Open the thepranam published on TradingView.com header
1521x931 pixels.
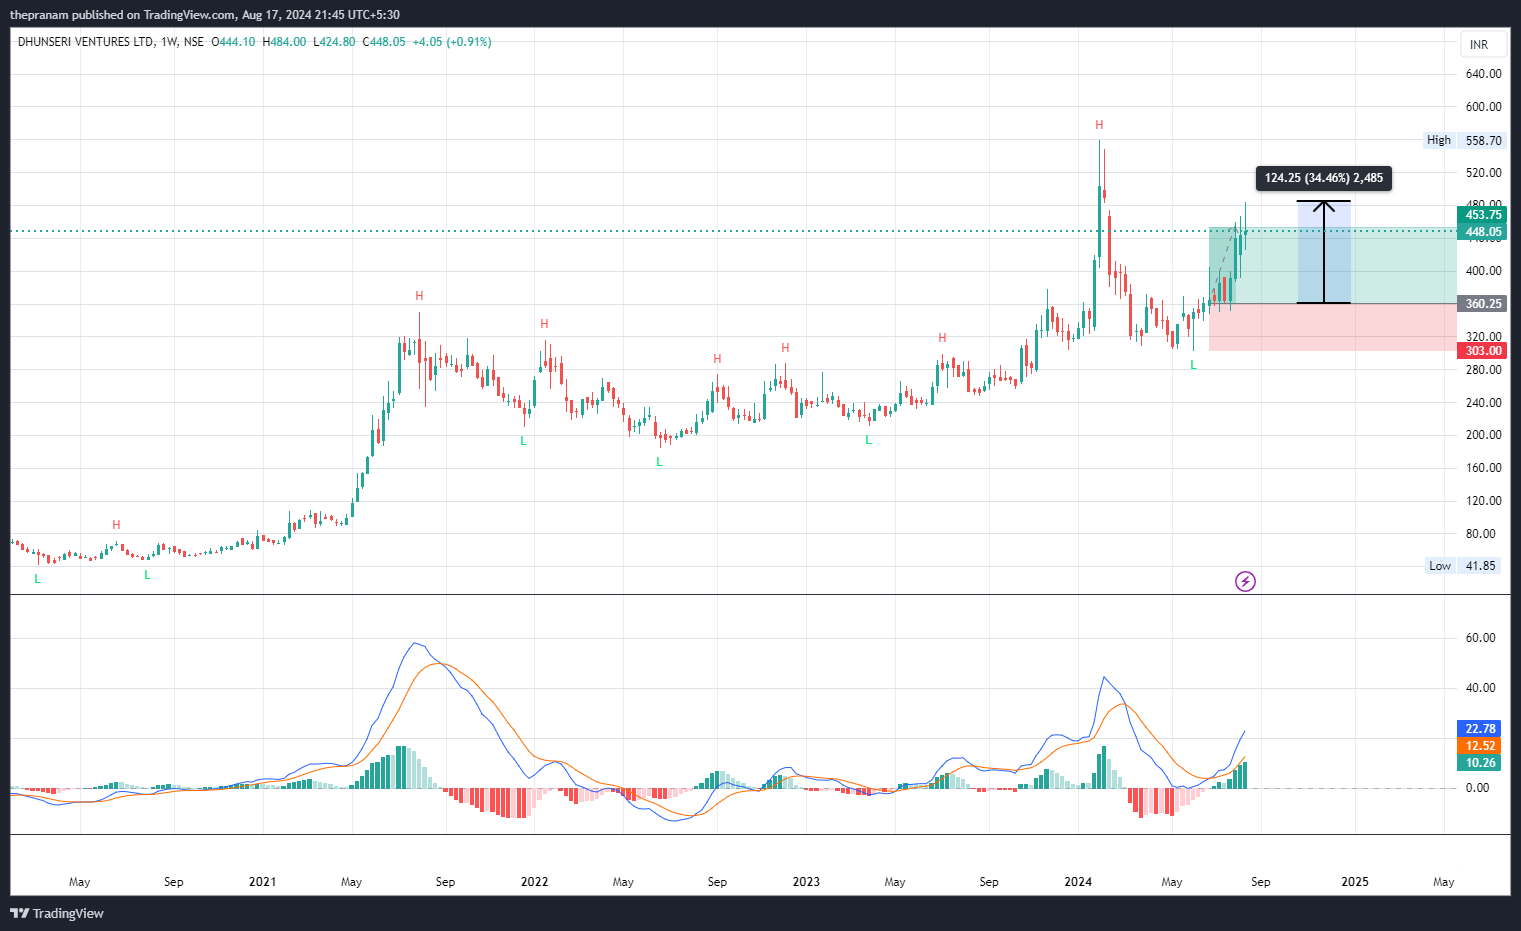[x=205, y=15]
